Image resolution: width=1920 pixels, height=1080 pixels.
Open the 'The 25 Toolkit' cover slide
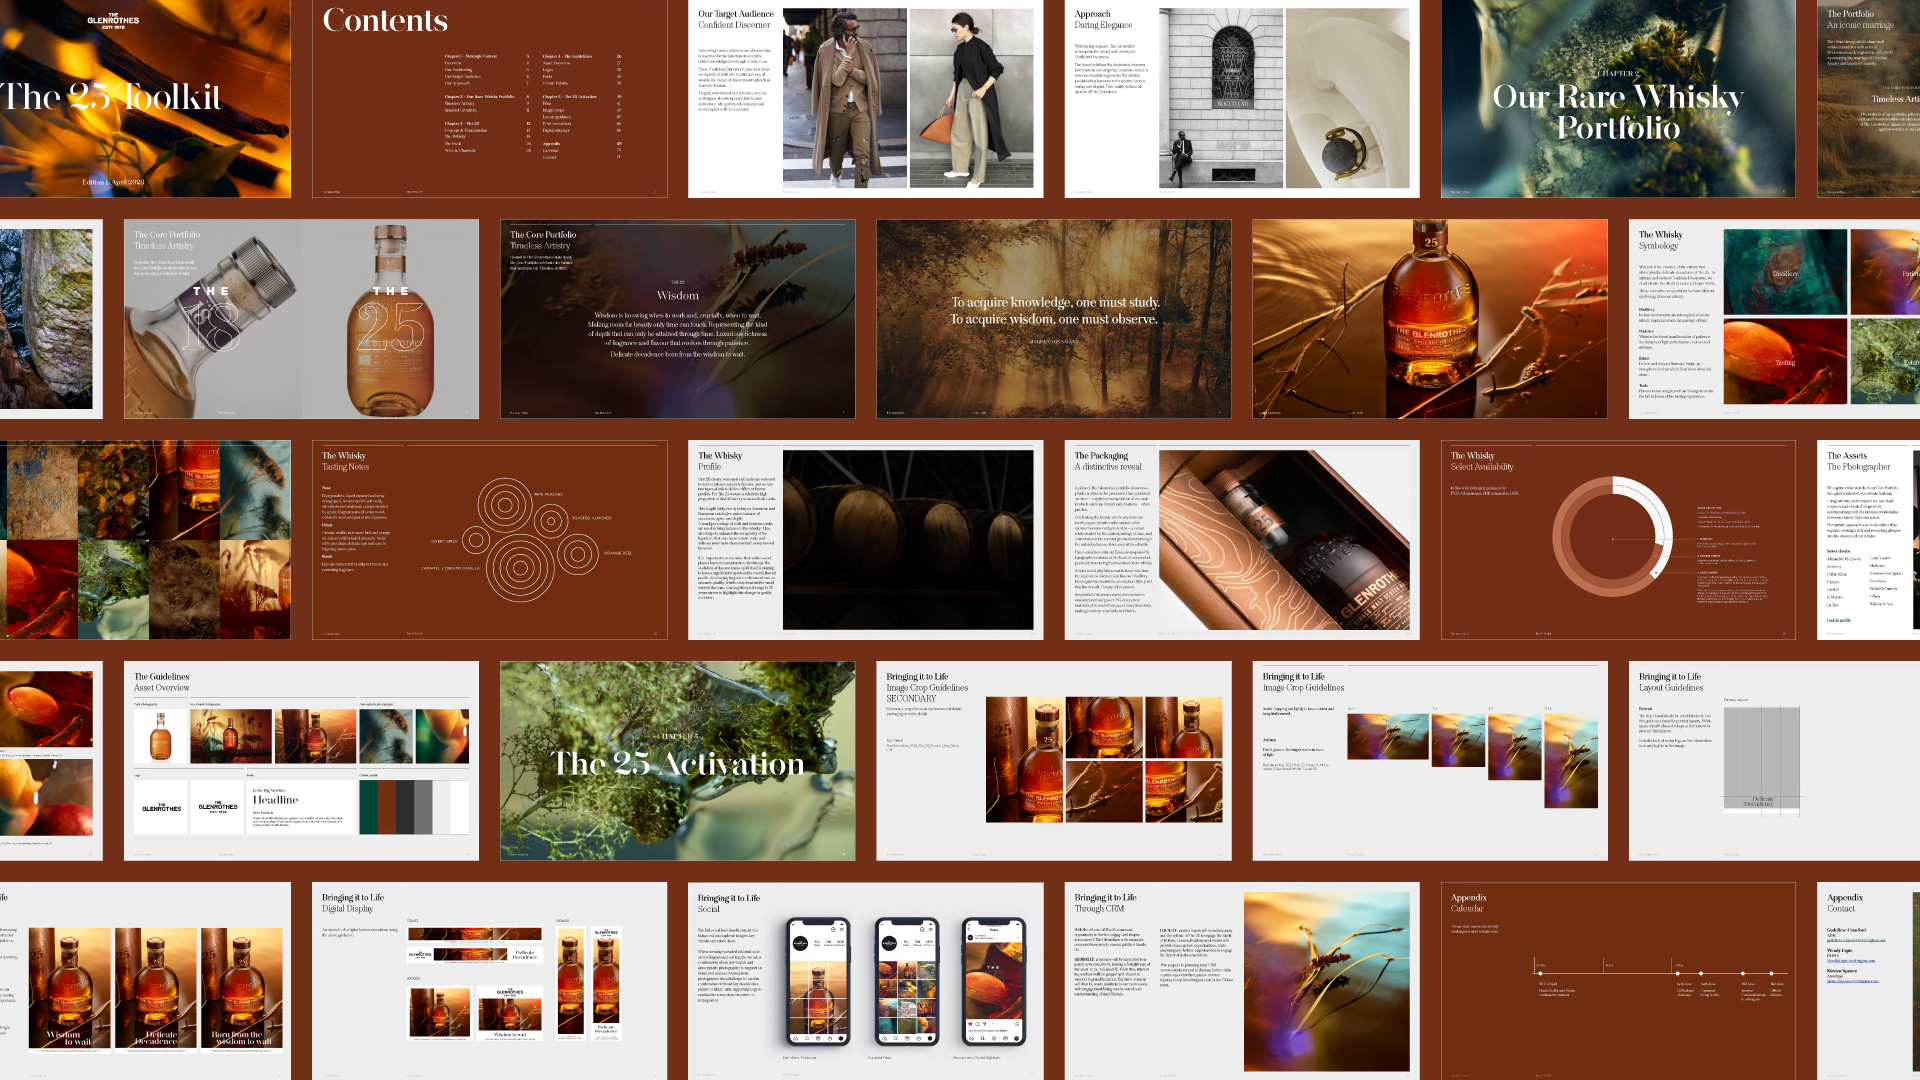coord(145,98)
